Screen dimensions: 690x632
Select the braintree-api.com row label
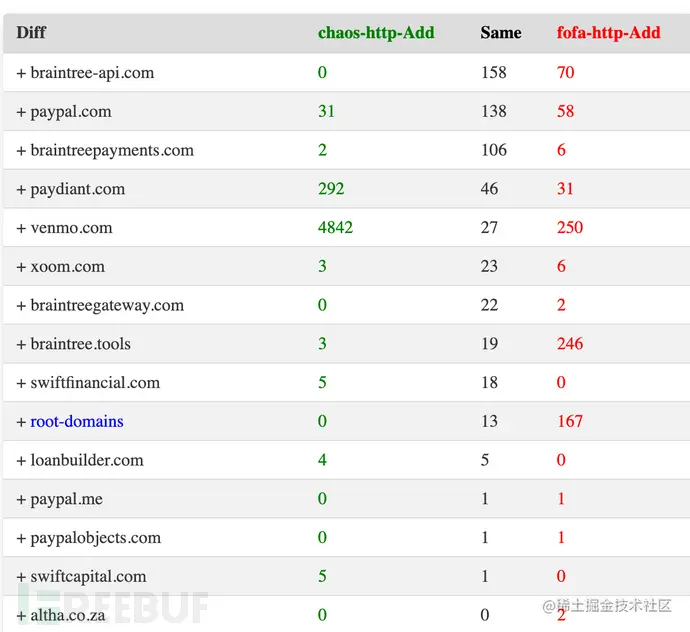tap(92, 73)
